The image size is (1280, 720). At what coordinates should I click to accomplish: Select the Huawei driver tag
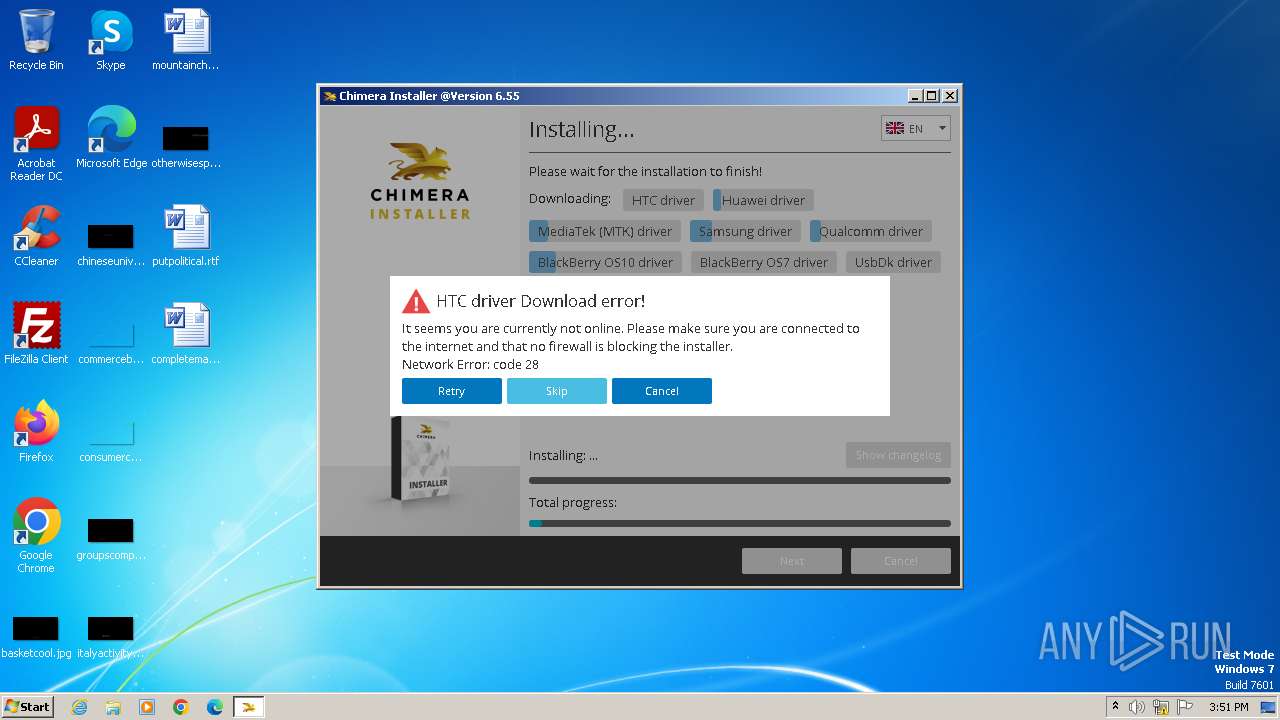(763, 200)
